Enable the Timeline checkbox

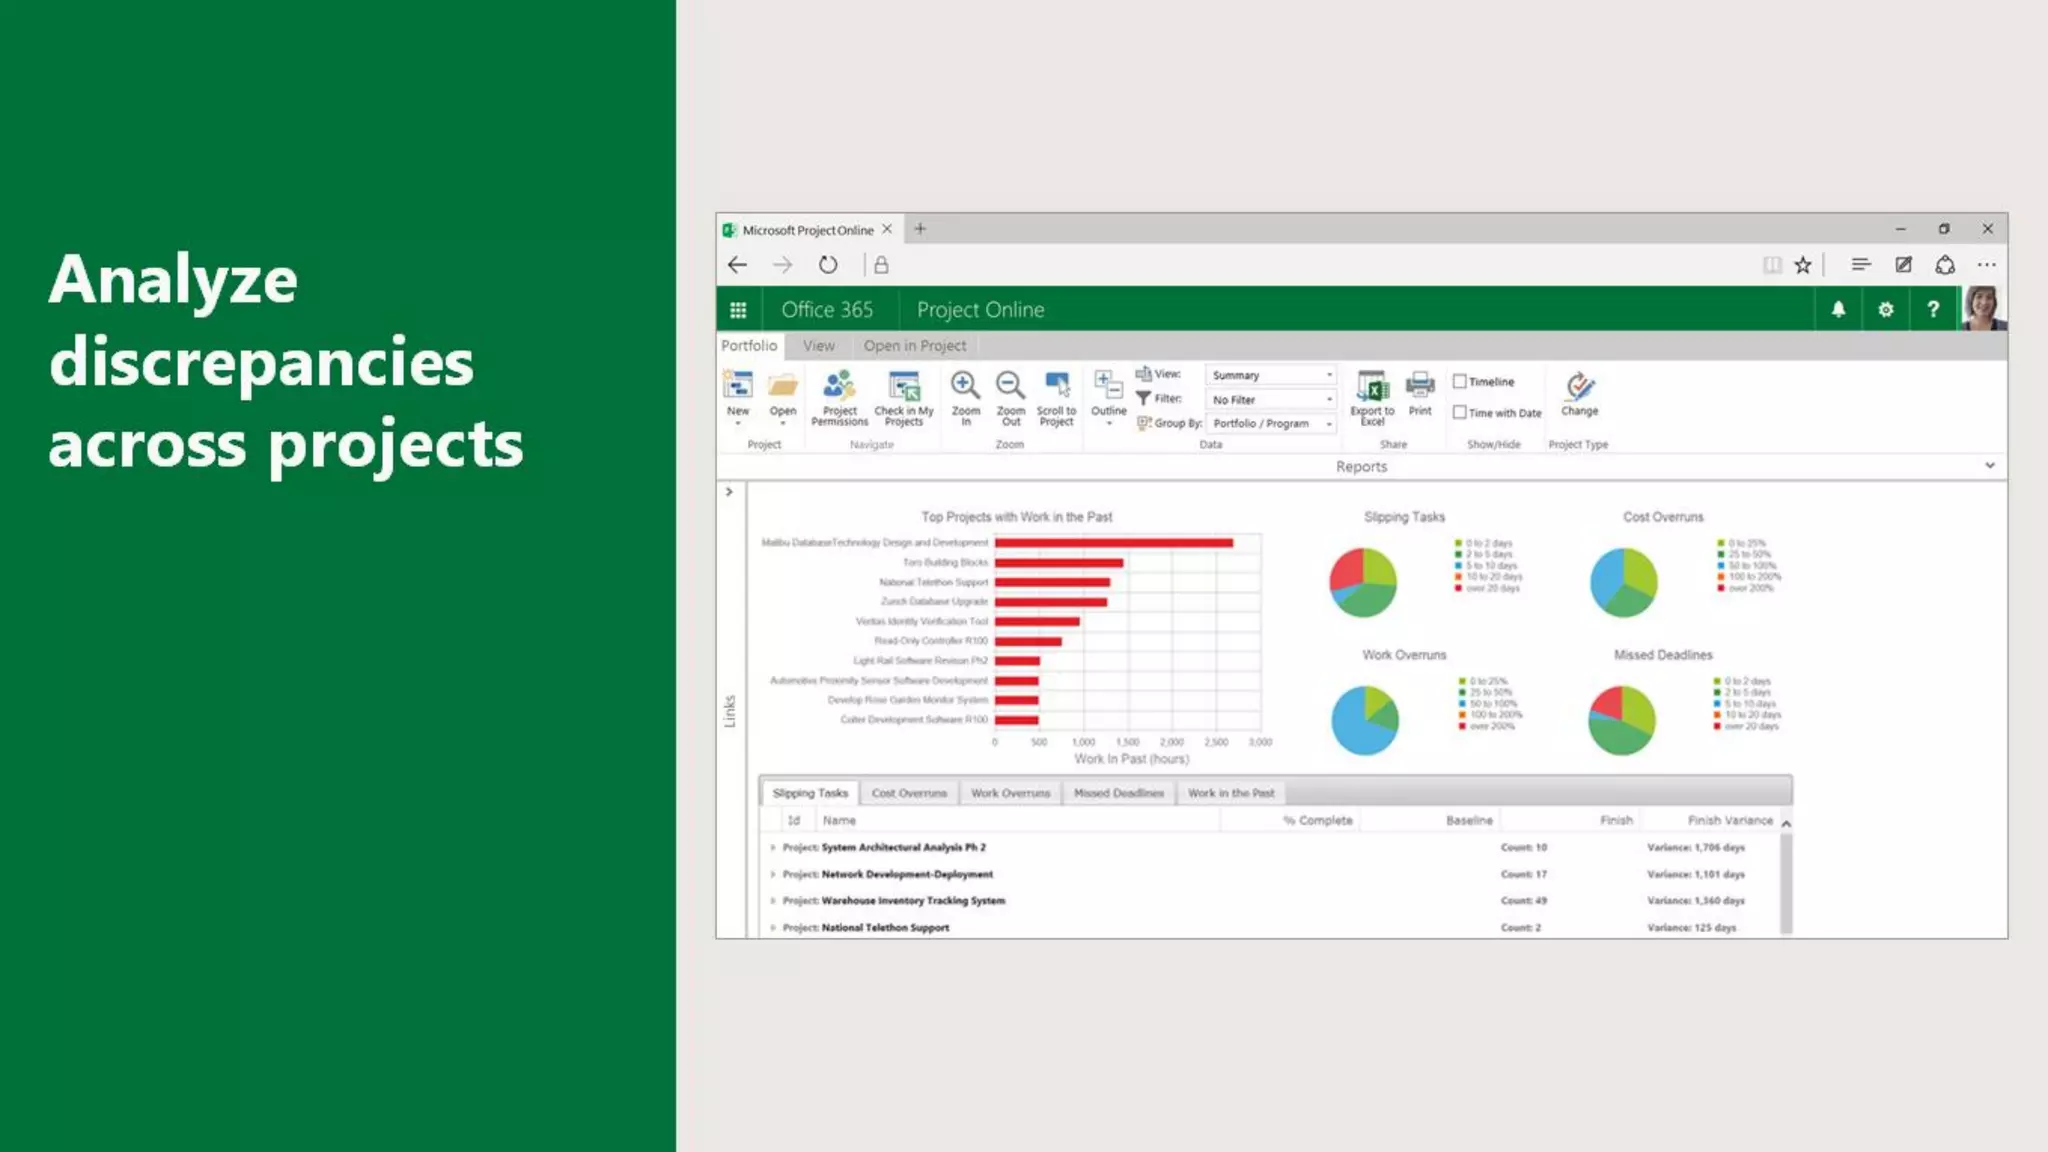(1460, 381)
